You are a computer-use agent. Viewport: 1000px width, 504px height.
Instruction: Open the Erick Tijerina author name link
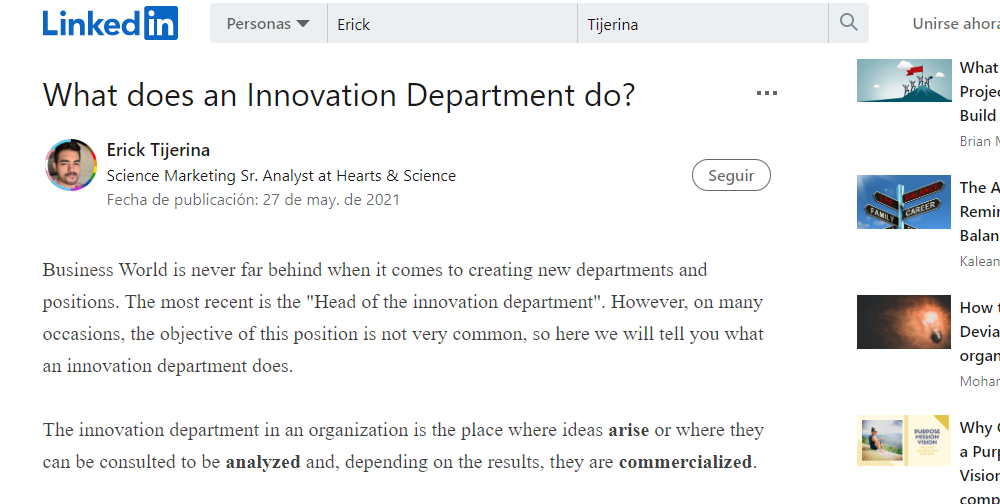[x=158, y=150]
